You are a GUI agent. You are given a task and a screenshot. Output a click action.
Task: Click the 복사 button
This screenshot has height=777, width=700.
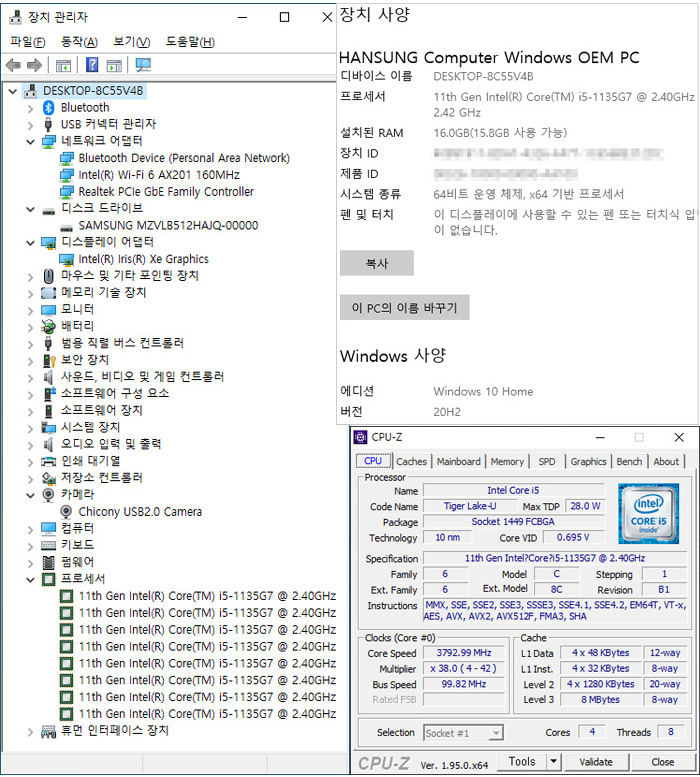tap(376, 264)
